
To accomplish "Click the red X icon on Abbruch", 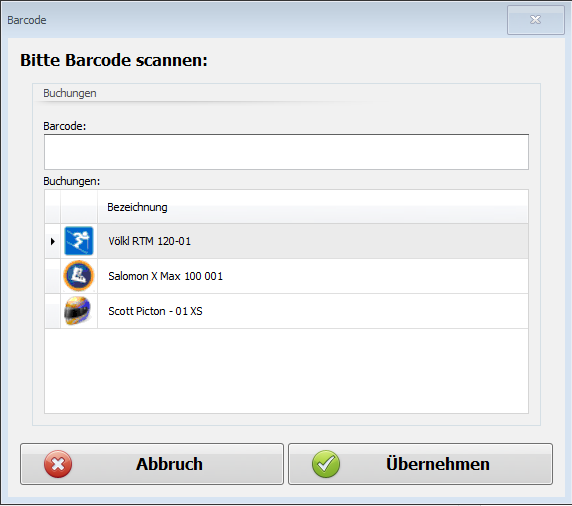I will point(58,464).
